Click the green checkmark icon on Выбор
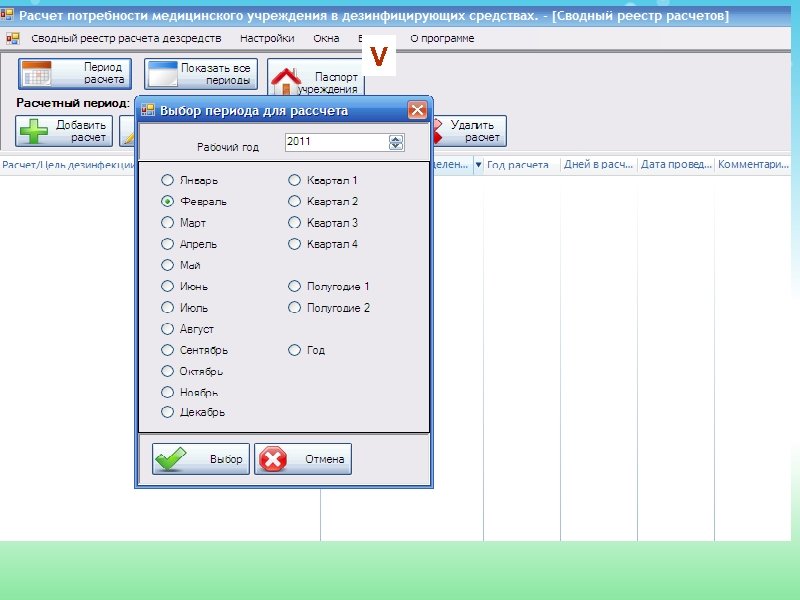The image size is (800, 600). click(171, 459)
